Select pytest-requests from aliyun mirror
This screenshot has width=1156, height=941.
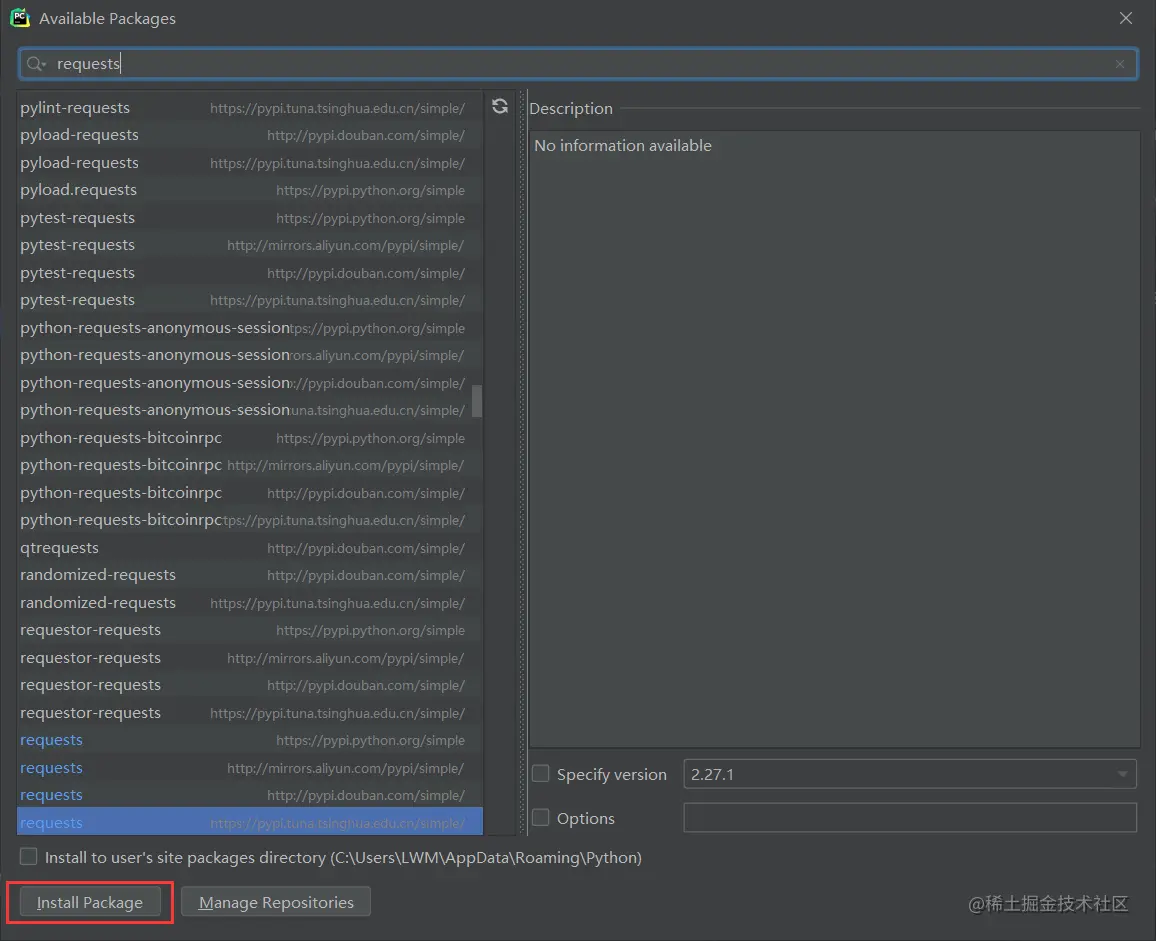click(250, 245)
